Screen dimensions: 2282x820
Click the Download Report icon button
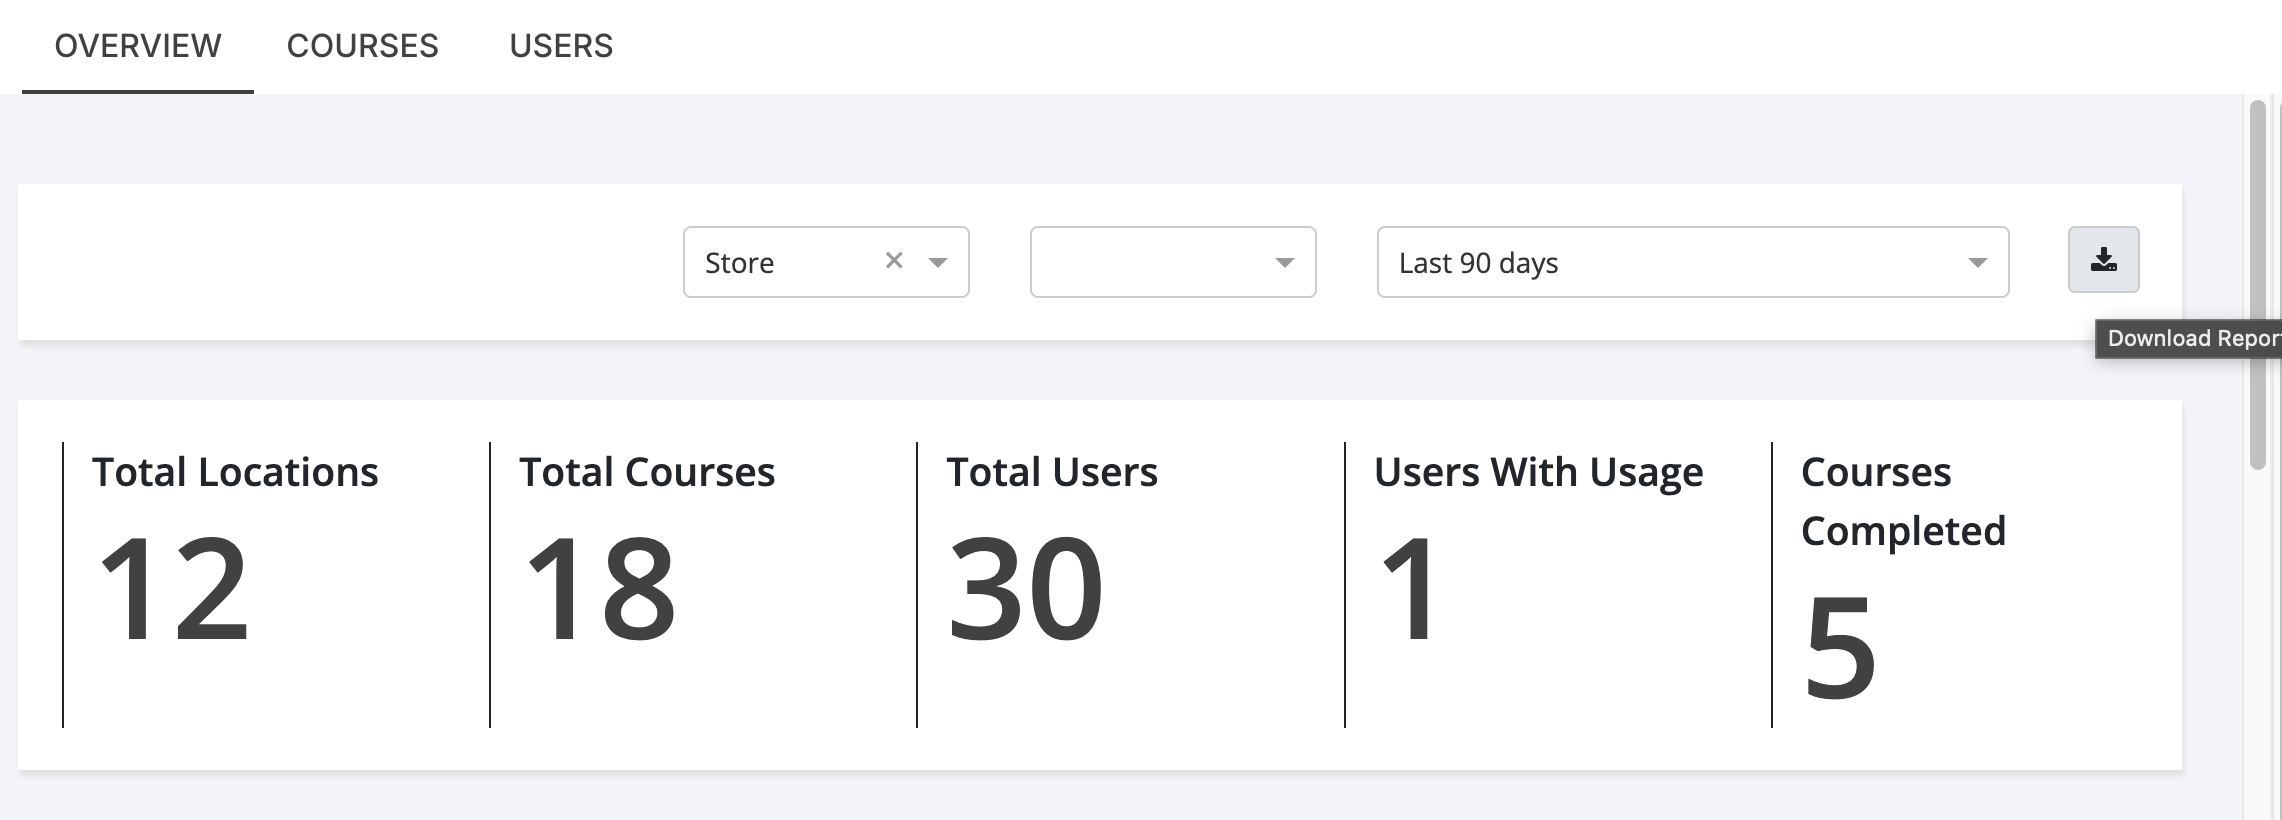coord(2103,260)
